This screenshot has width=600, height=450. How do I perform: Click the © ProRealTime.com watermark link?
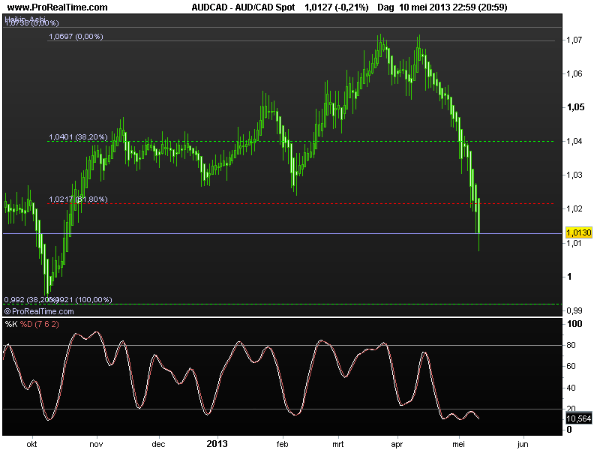click(x=38, y=310)
